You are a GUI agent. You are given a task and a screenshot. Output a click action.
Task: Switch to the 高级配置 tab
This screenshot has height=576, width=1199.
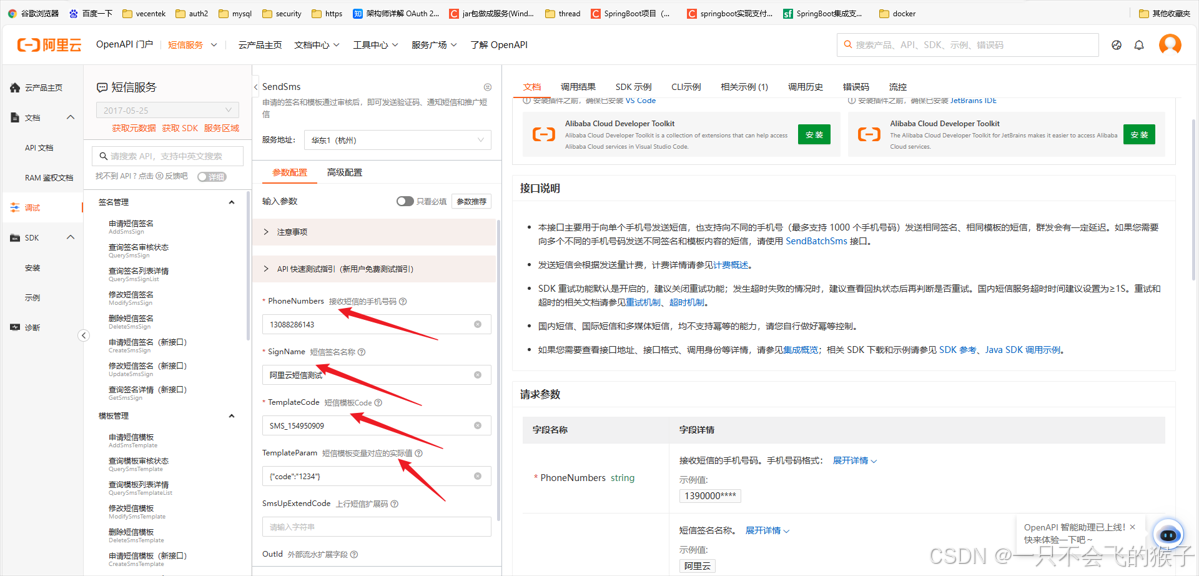(x=344, y=172)
